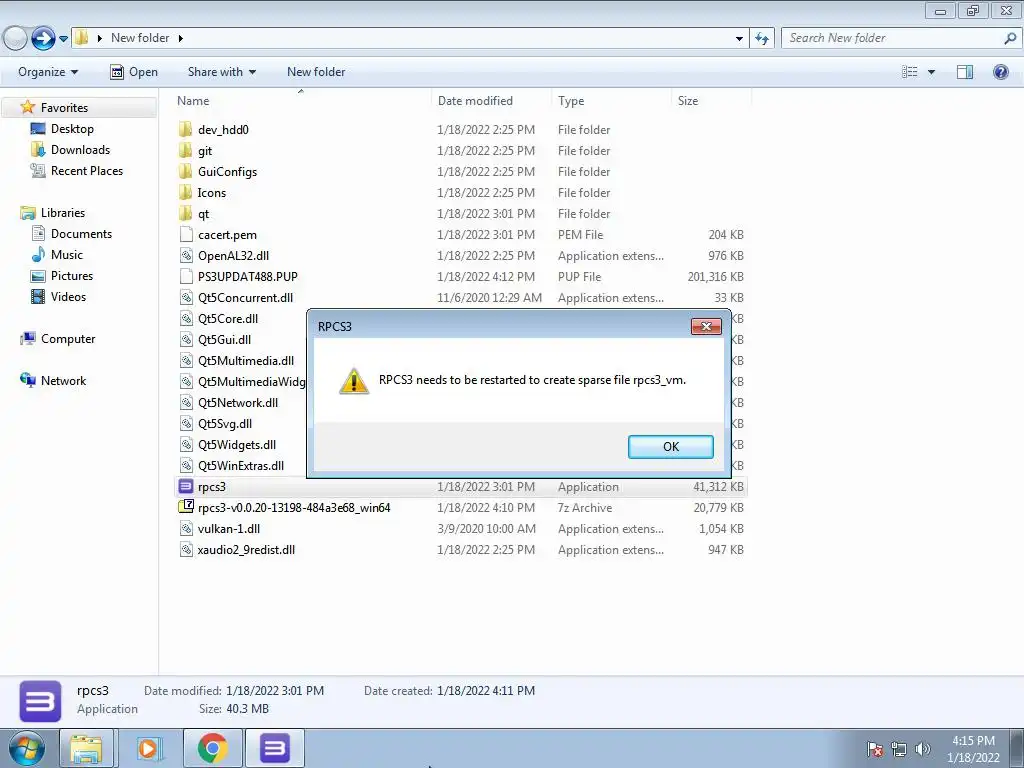The height and width of the screenshot is (768, 1024).
Task: Open Computer in navigation pane
Action: pyautogui.click(x=68, y=339)
